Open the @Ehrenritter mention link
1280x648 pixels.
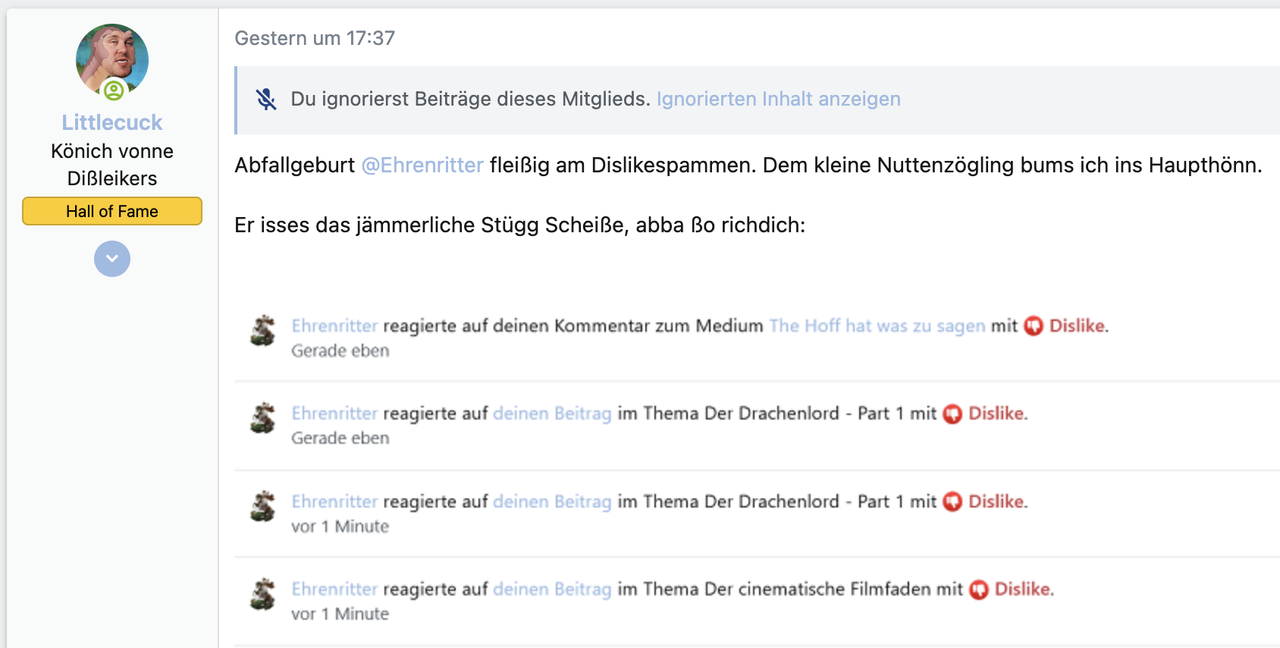[422, 165]
